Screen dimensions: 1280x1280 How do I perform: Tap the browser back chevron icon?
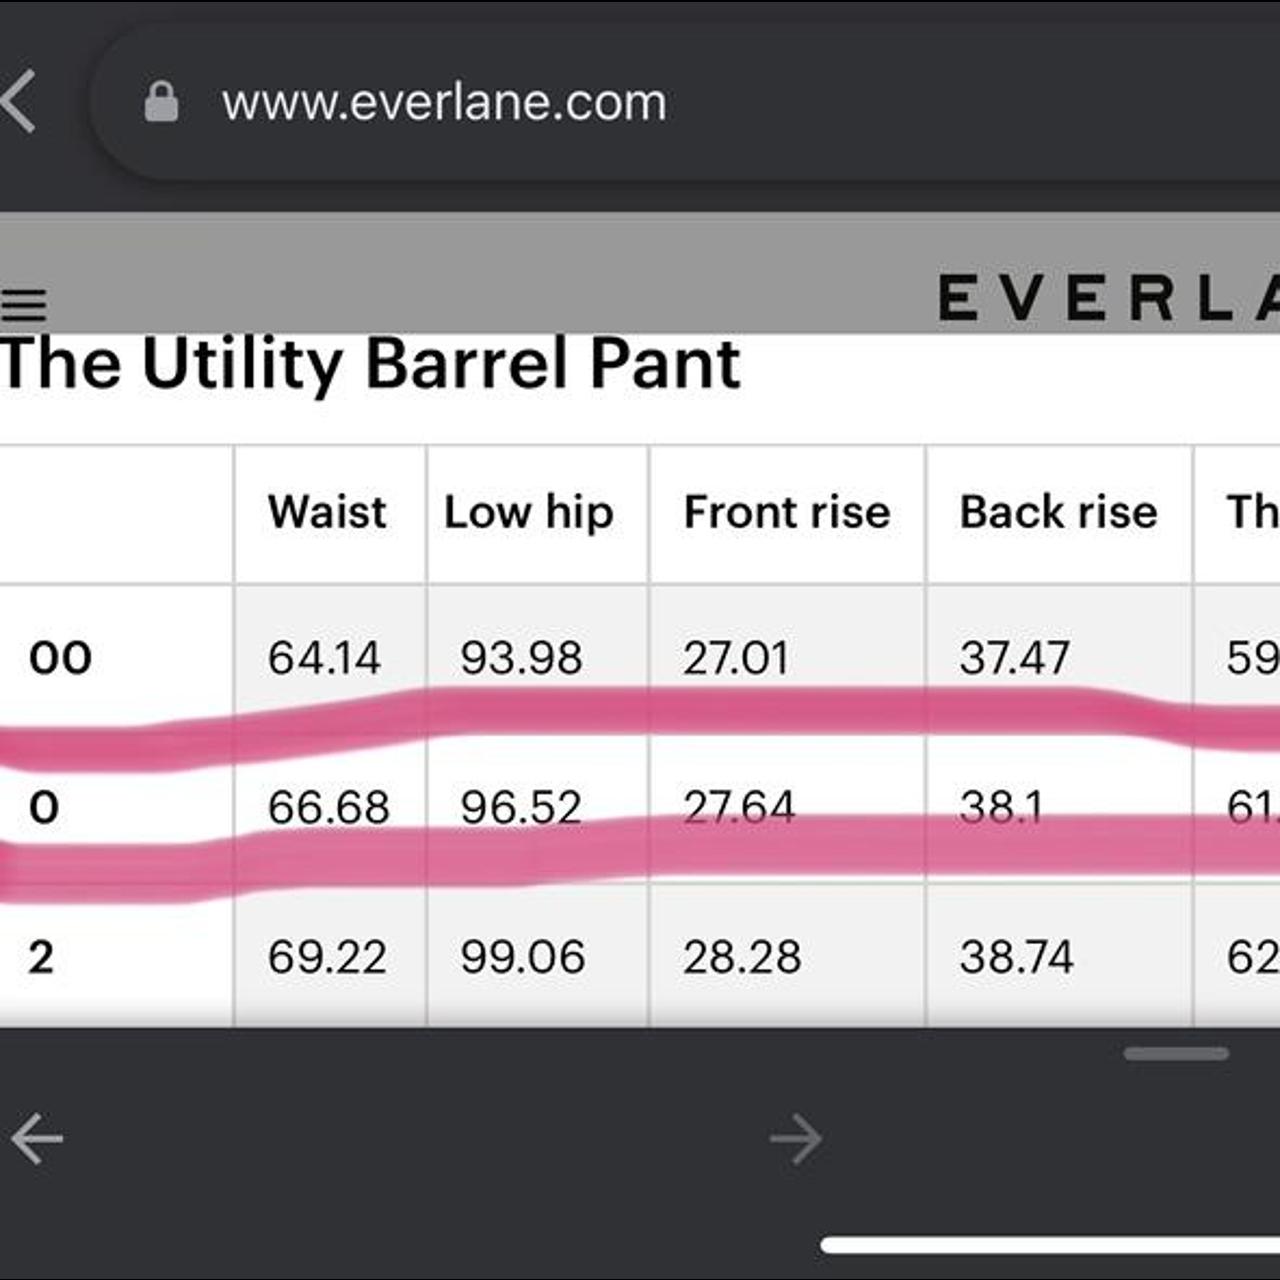pyautogui.click(x=18, y=101)
